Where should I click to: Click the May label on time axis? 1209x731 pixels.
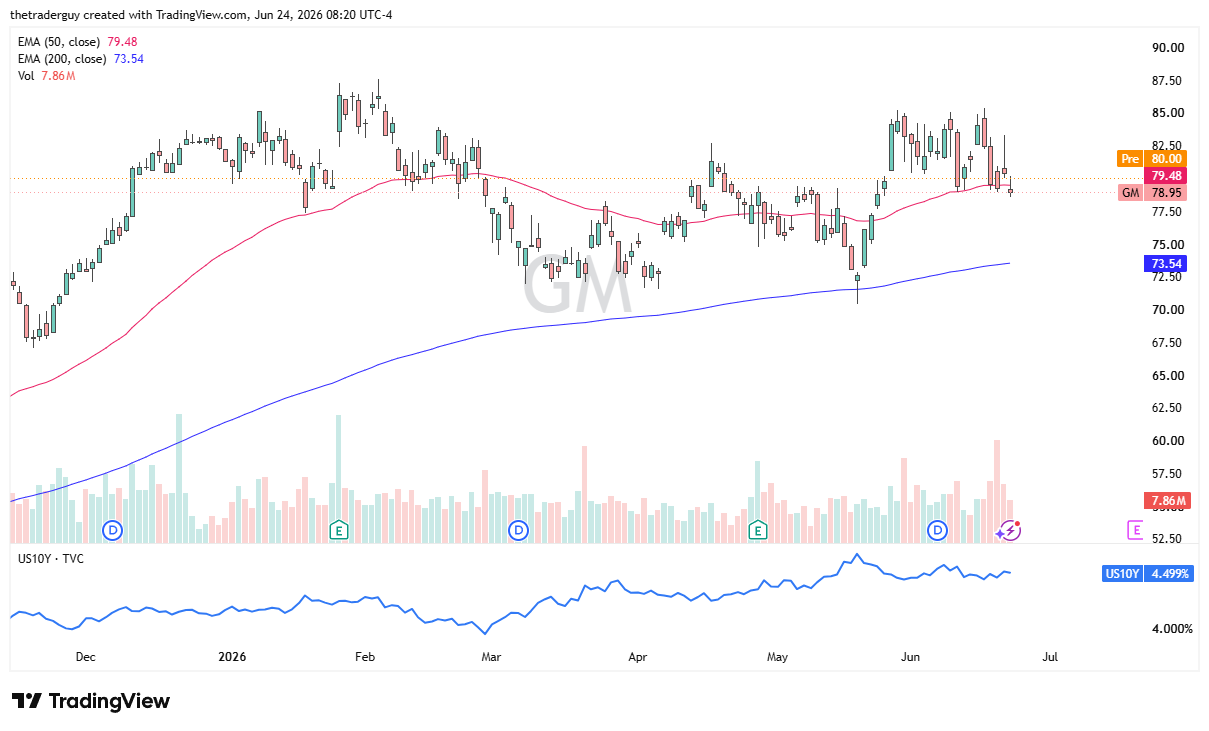click(778, 657)
